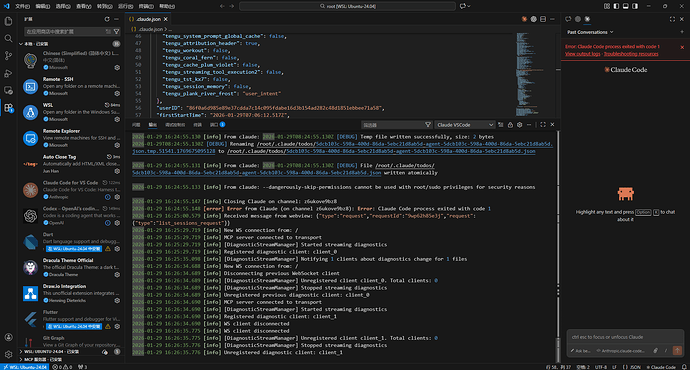Click the orange send button in Claude panel
Screen dimensions: 690x370
[677, 351]
